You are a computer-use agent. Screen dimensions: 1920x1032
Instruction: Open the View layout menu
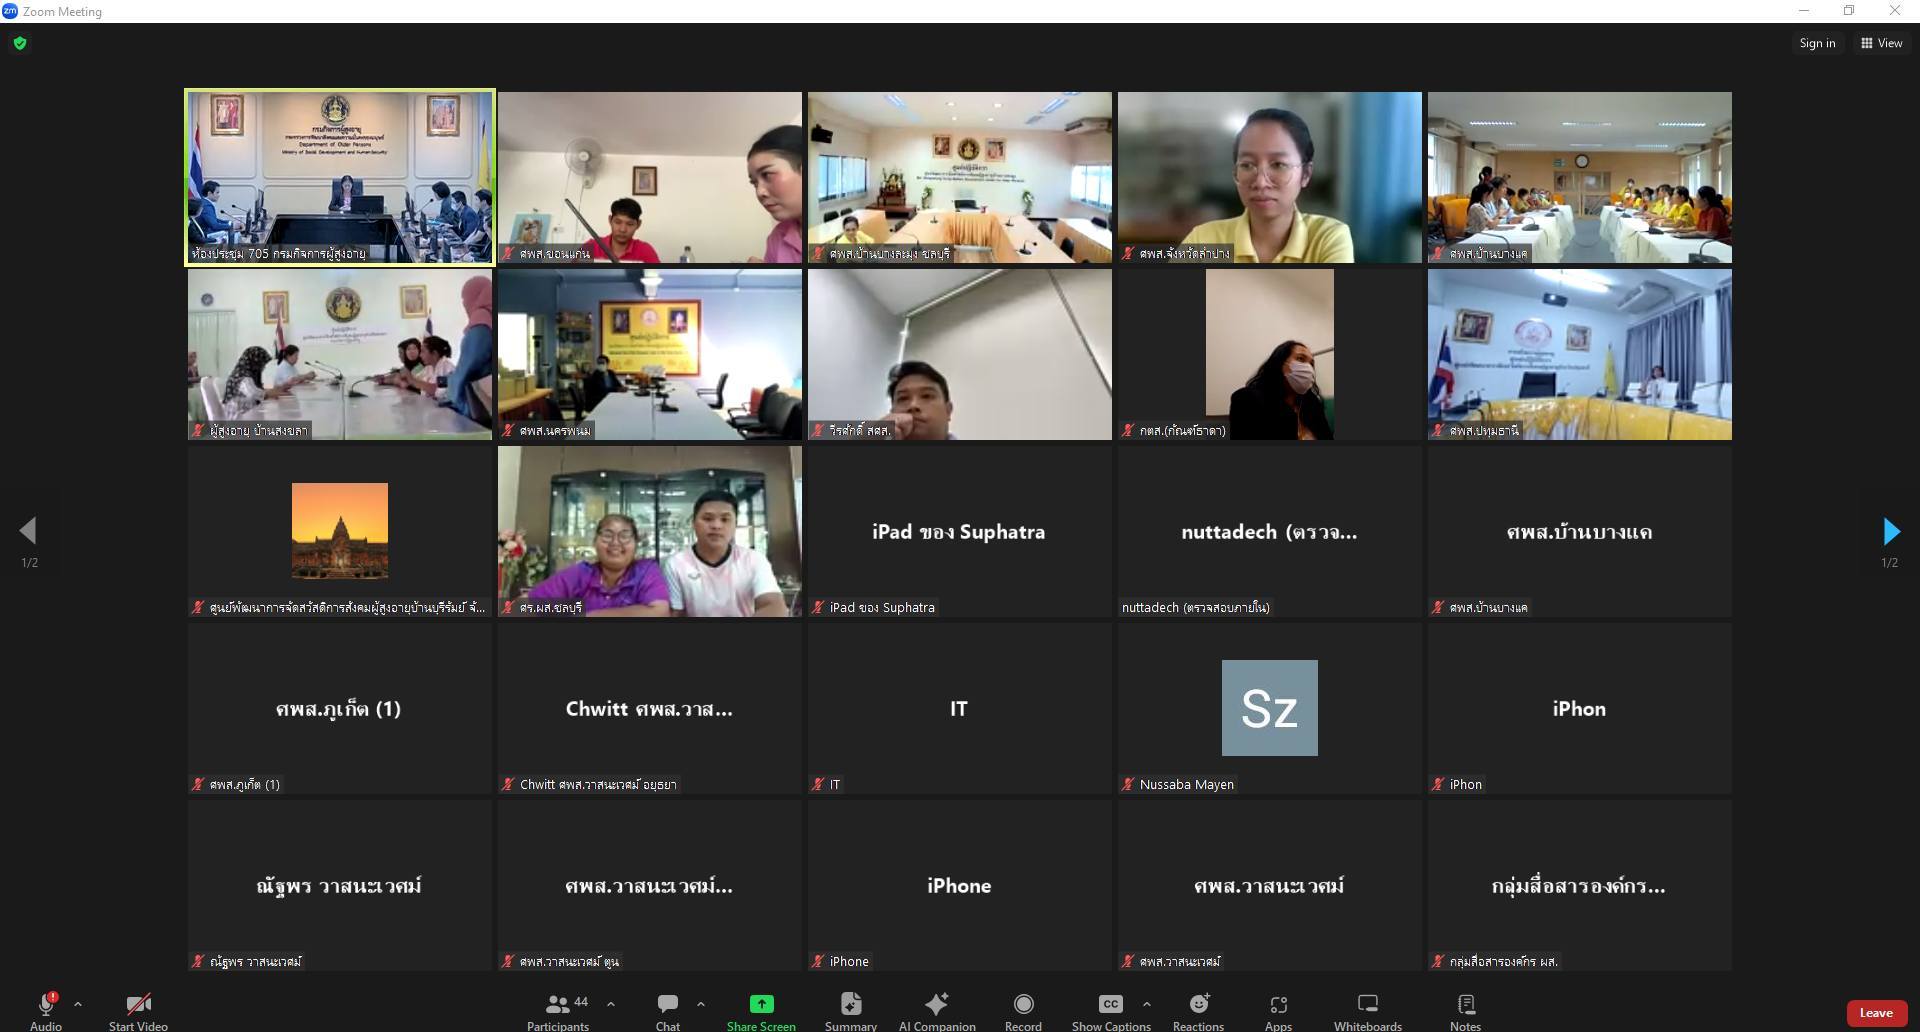click(x=1881, y=43)
